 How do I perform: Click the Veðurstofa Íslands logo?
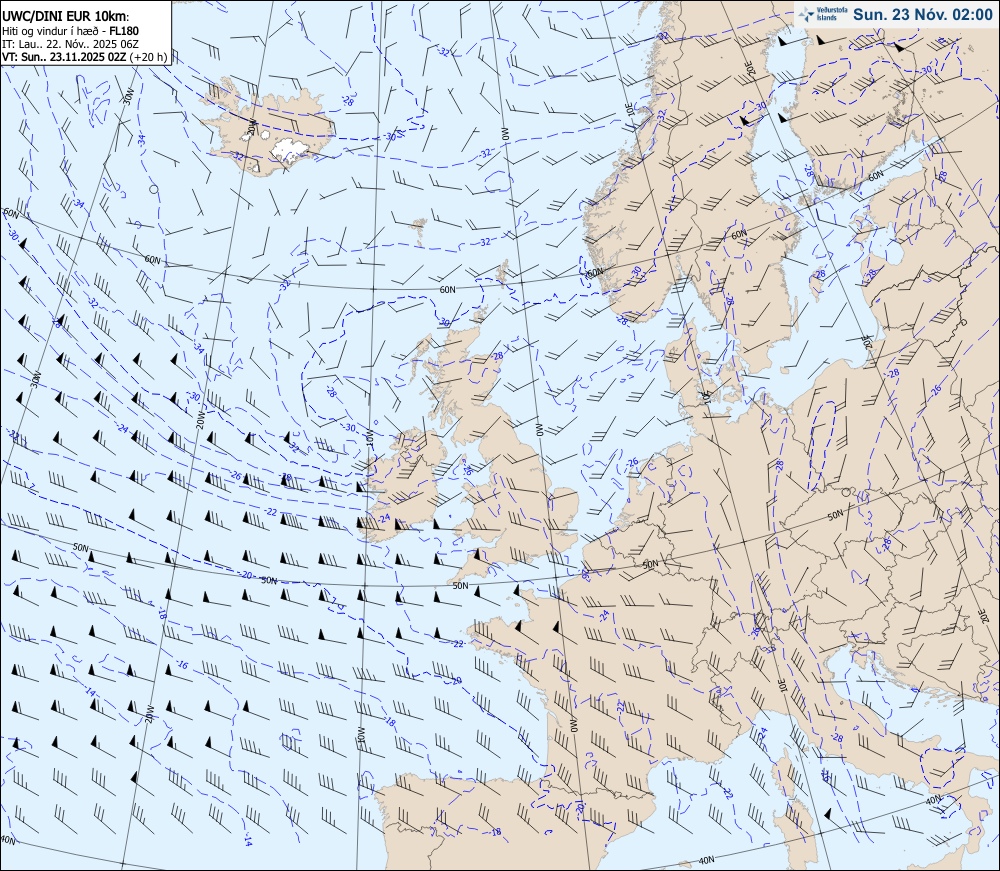821,15
